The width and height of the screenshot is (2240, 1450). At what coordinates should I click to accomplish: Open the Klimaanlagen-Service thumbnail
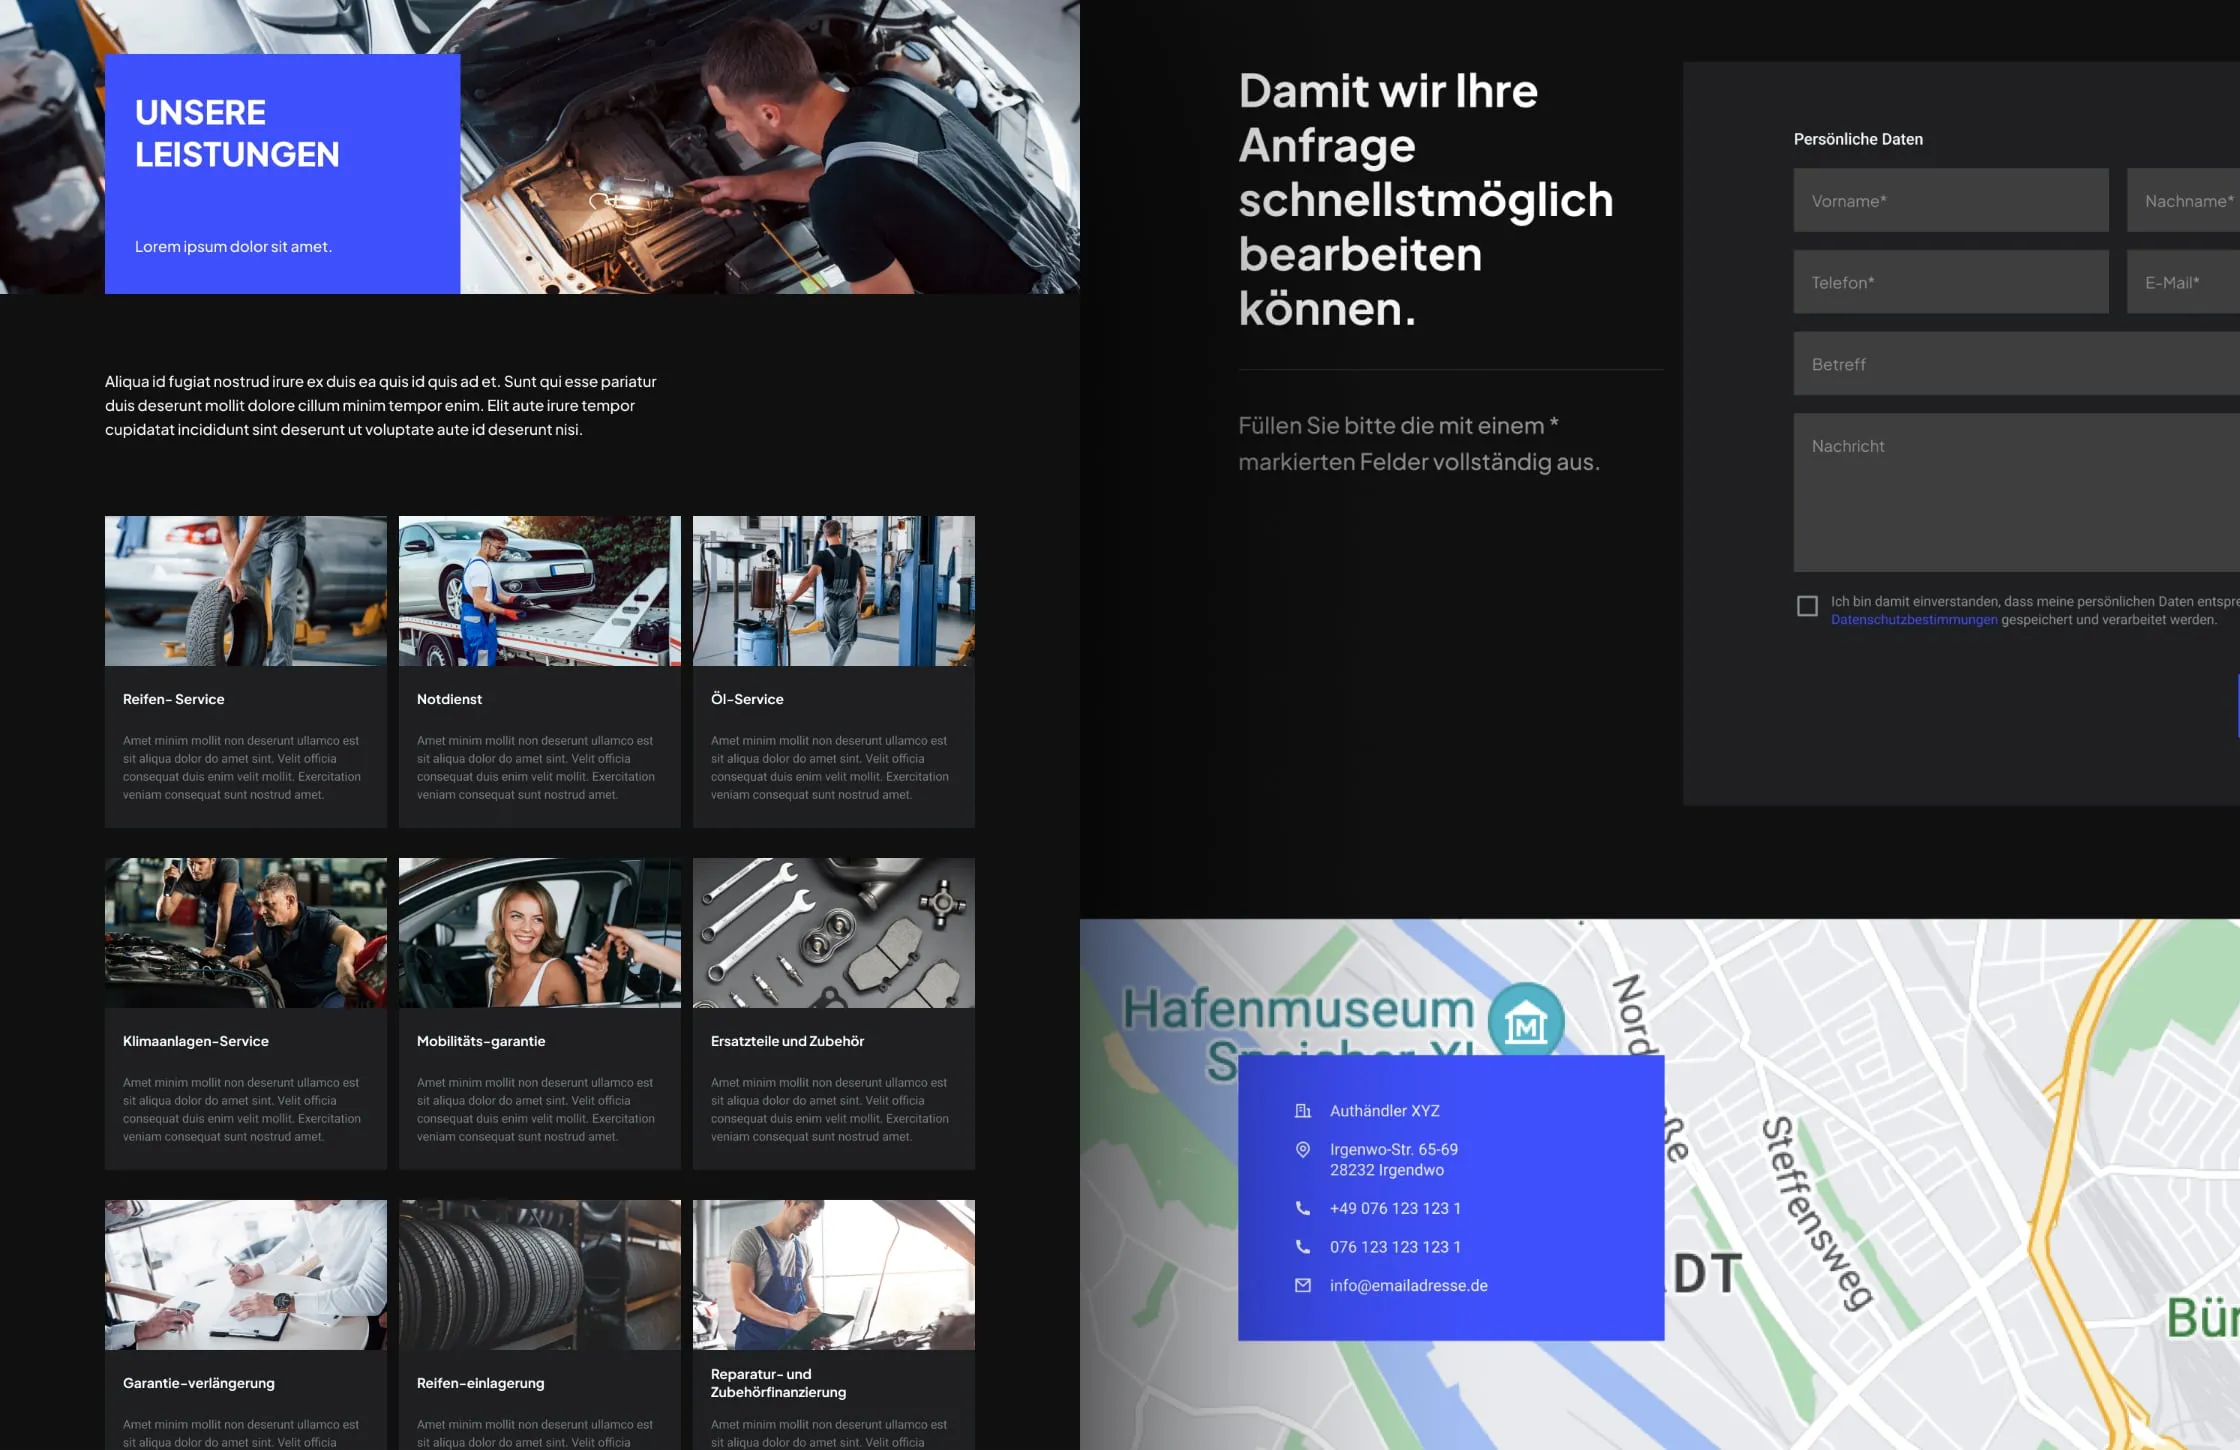(246, 933)
